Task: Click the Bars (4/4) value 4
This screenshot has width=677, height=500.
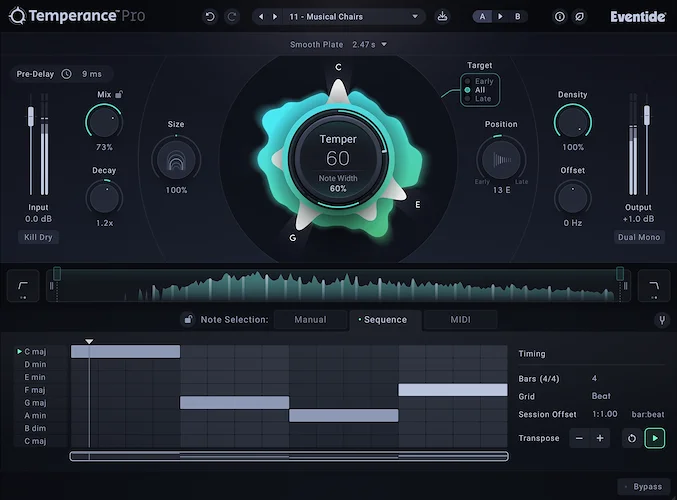Action: tap(594, 378)
